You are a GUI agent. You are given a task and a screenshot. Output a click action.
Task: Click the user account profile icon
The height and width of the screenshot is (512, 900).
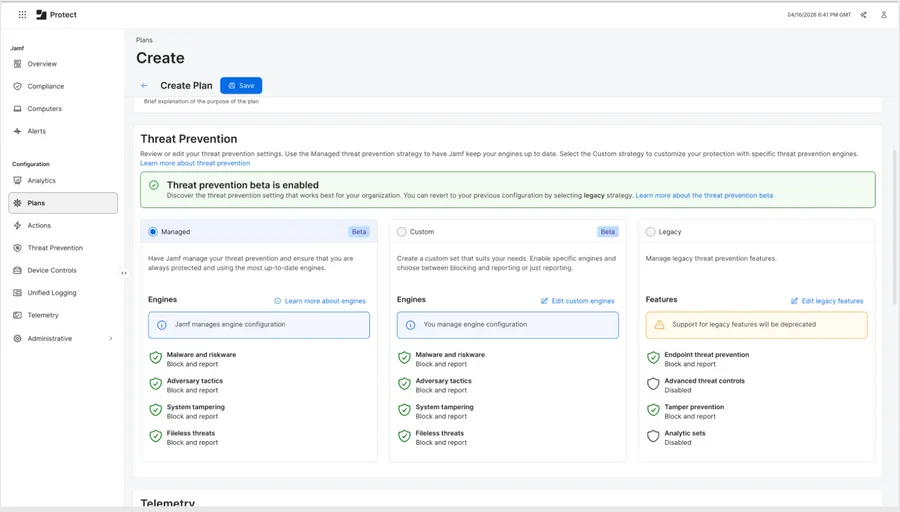pos(883,15)
